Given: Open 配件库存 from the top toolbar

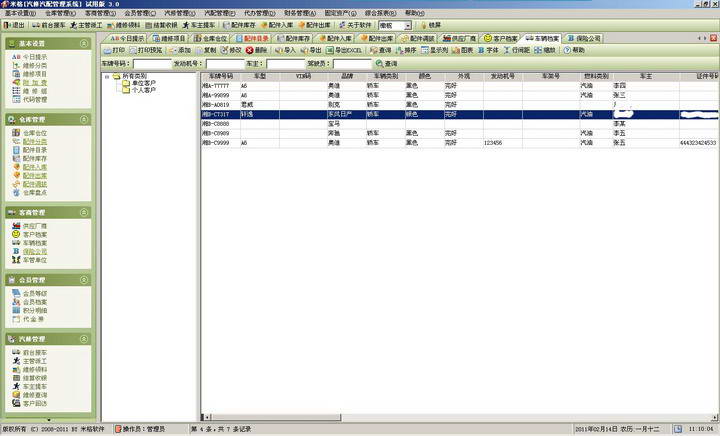Looking at the screenshot, I should click(239, 25).
